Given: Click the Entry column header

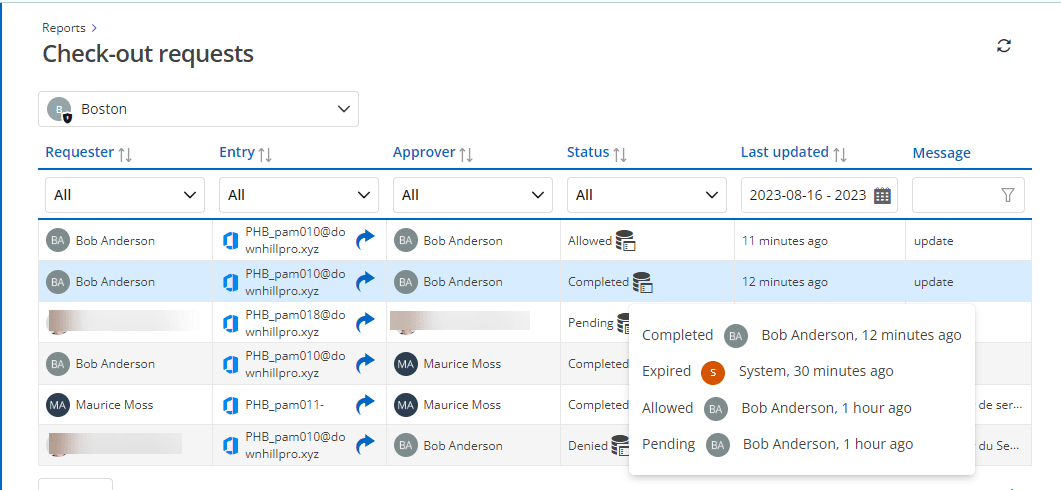Looking at the screenshot, I should pos(237,153).
